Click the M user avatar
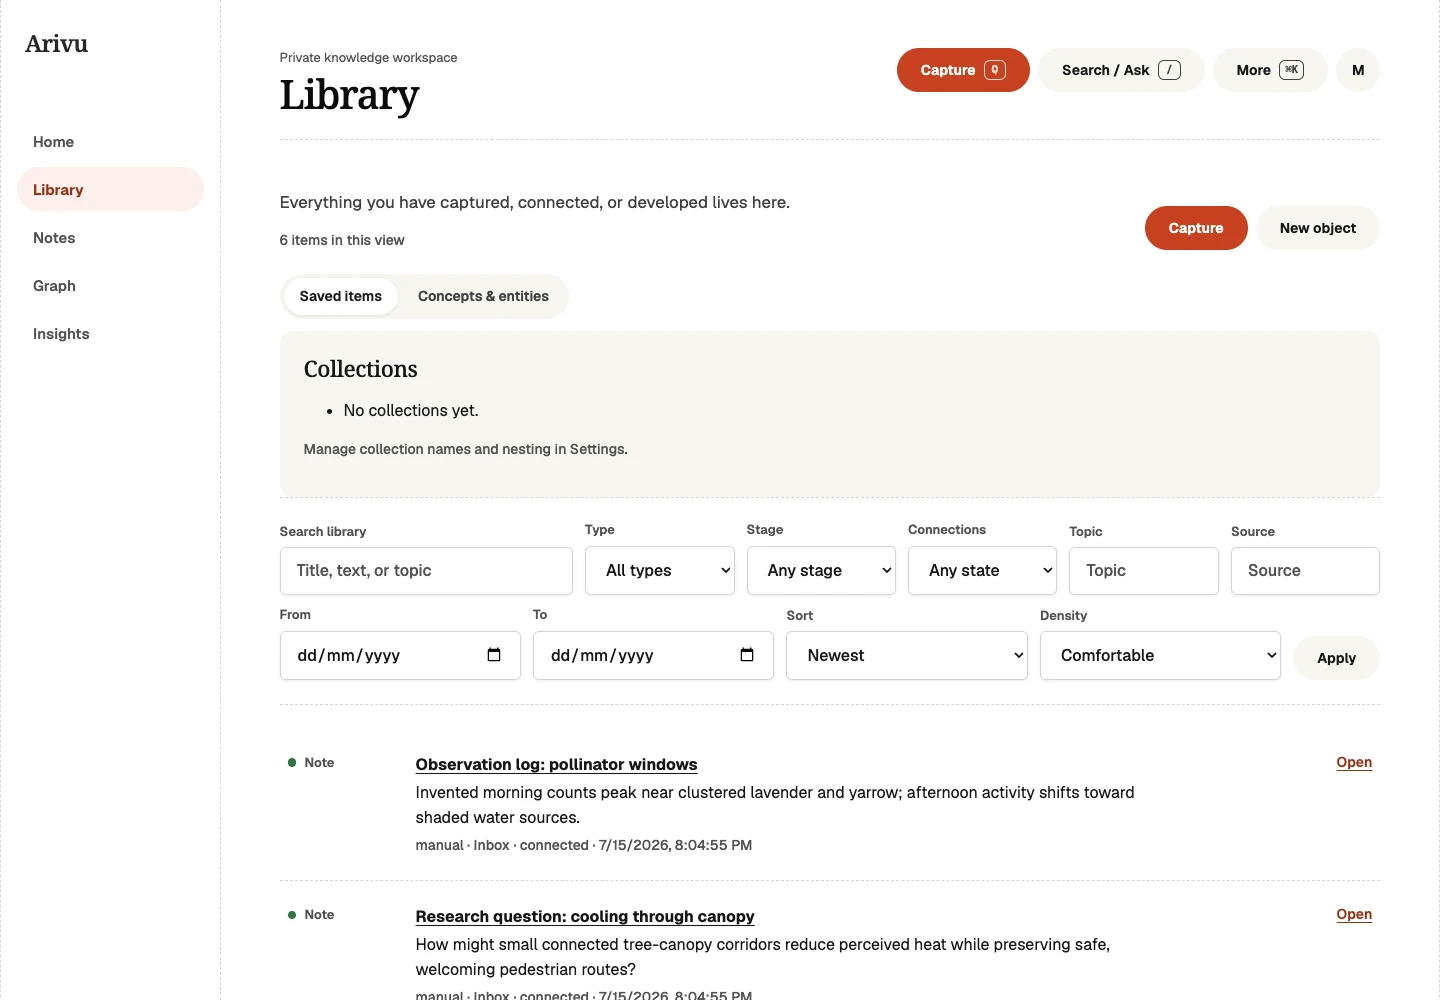 coord(1358,70)
